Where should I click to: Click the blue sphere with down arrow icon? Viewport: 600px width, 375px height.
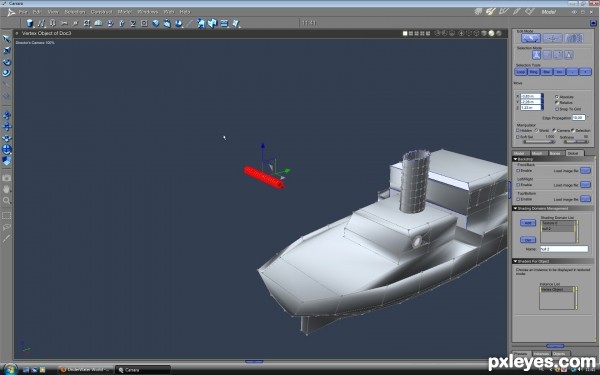point(179,23)
